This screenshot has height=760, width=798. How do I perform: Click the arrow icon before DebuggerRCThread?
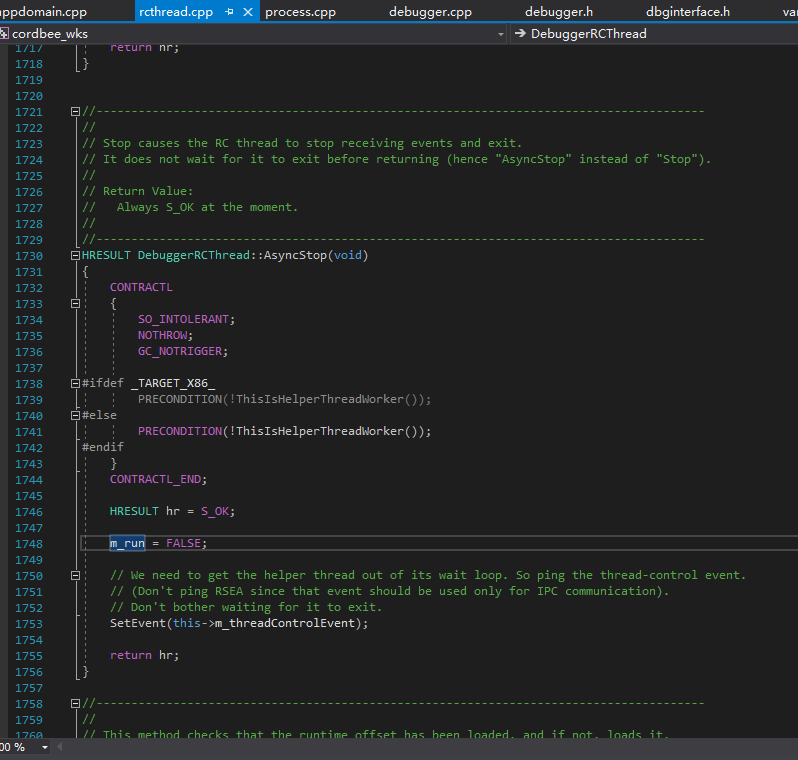tap(520, 33)
